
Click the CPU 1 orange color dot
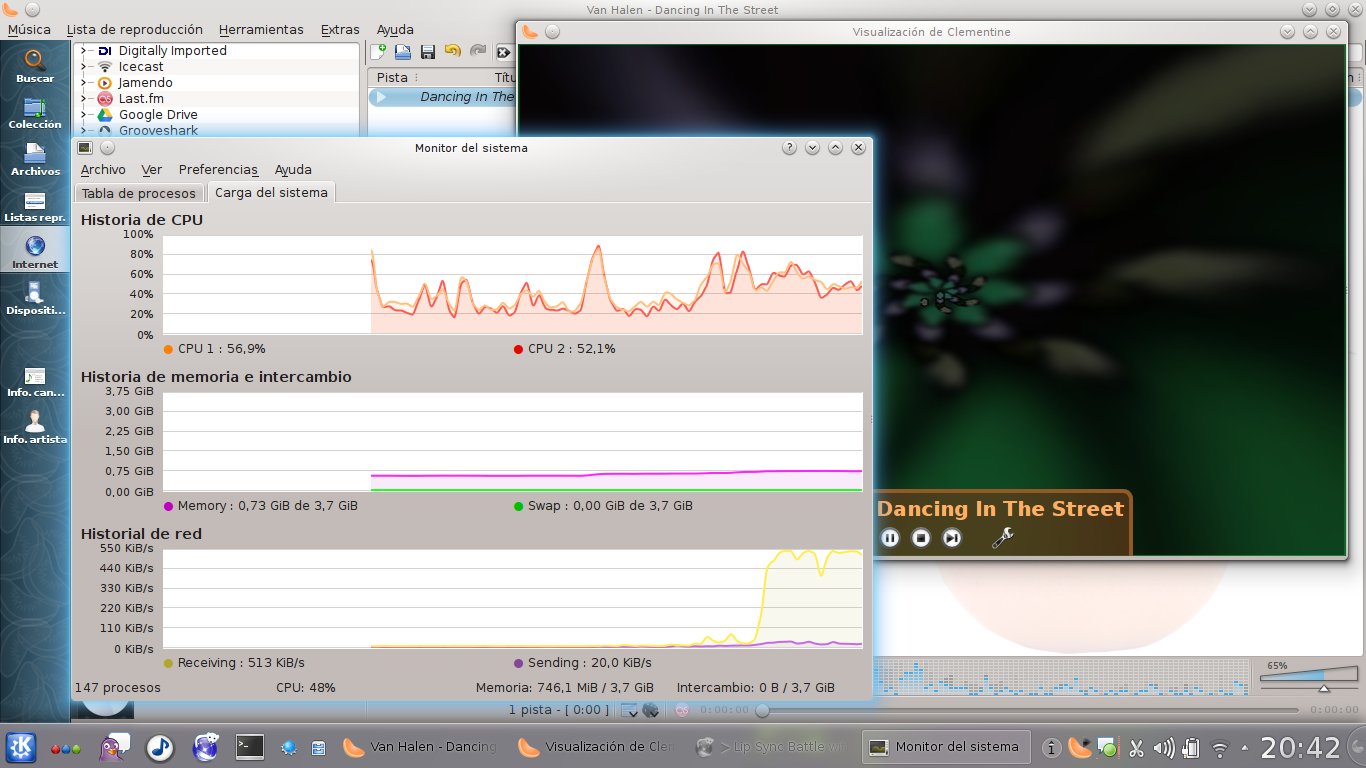click(168, 349)
